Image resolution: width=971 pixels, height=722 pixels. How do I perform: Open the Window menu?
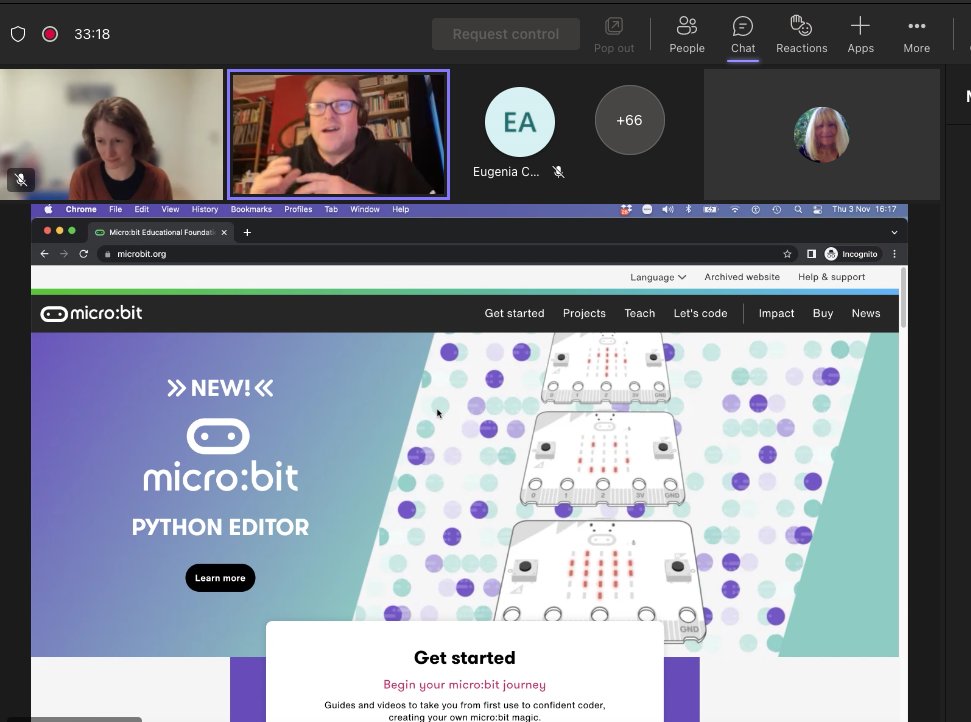[365, 209]
